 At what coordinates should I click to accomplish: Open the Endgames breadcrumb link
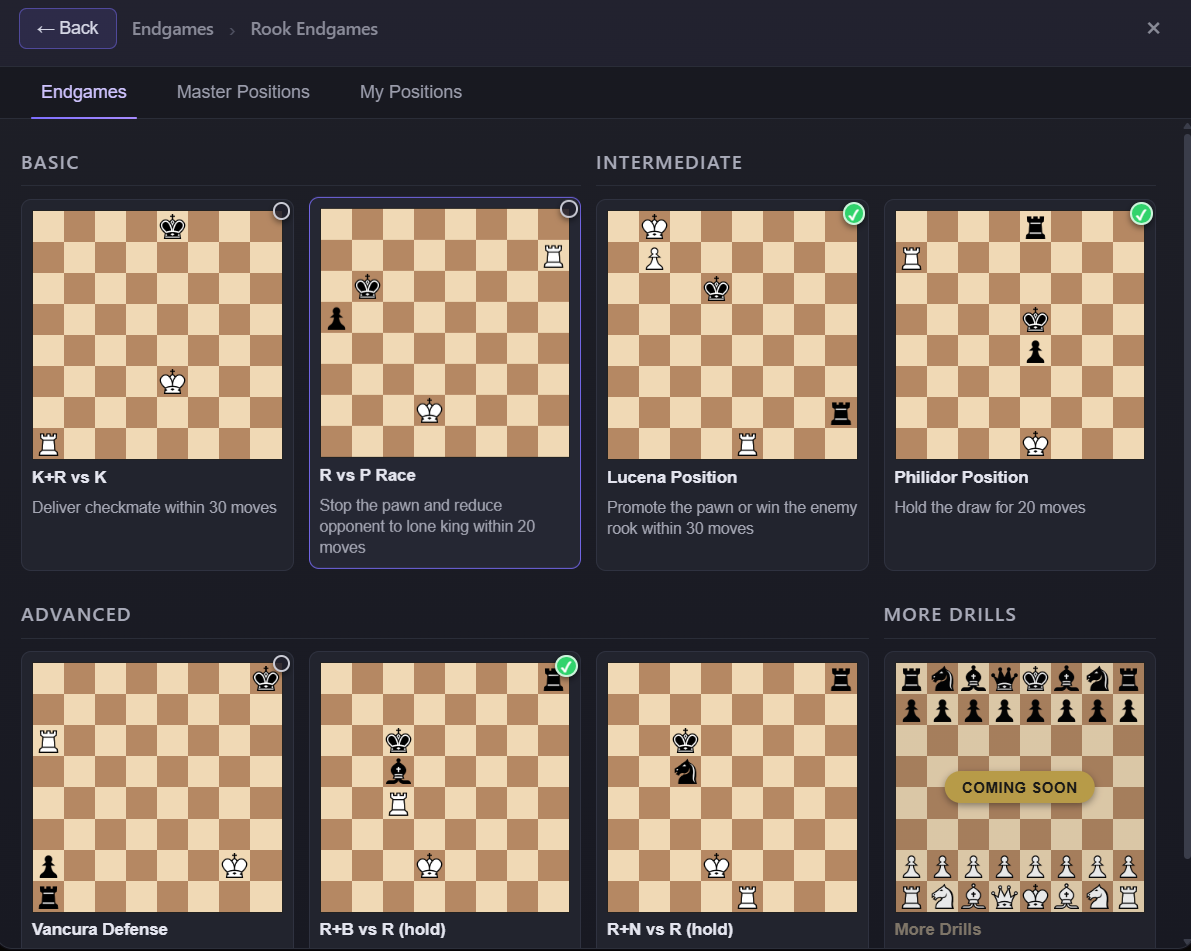[172, 29]
